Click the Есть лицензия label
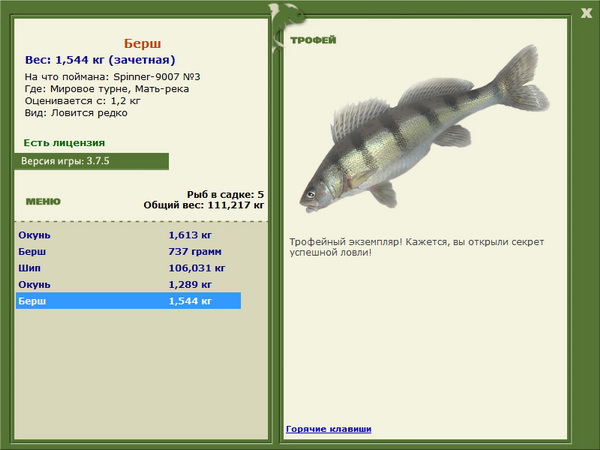Screen dimensions: 600x450 [x=64, y=143]
